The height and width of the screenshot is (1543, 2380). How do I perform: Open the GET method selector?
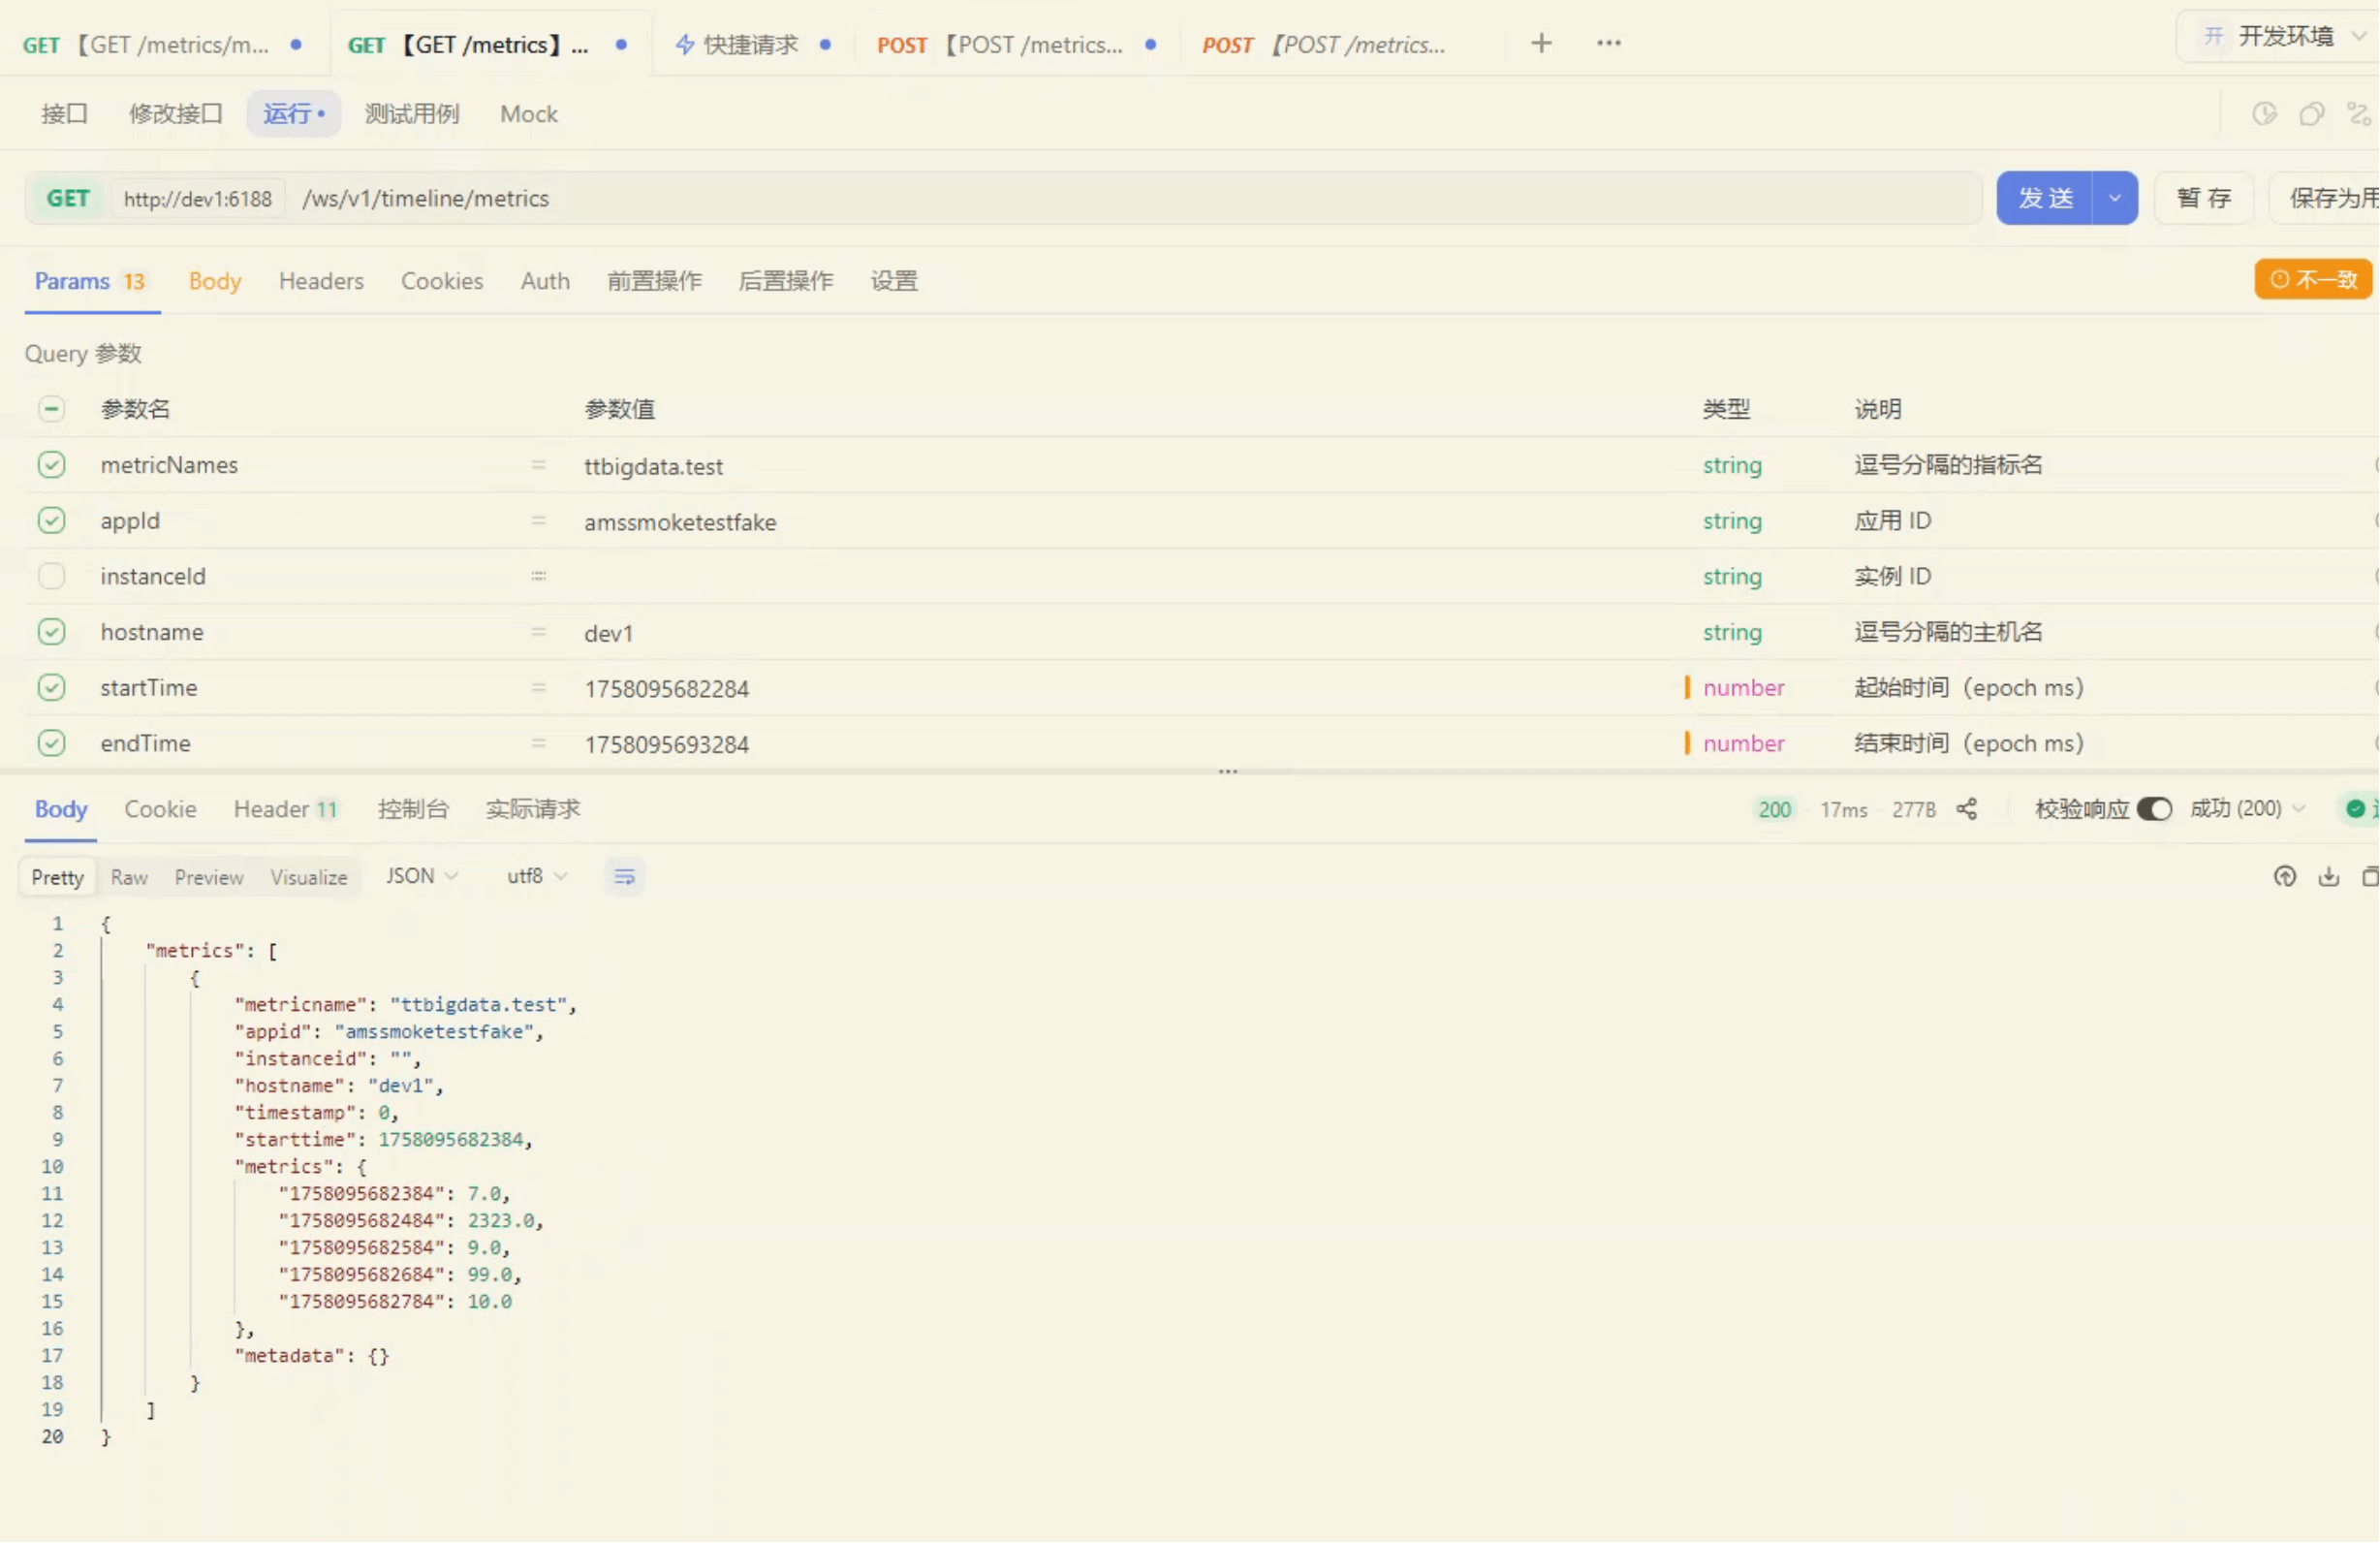[68, 198]
